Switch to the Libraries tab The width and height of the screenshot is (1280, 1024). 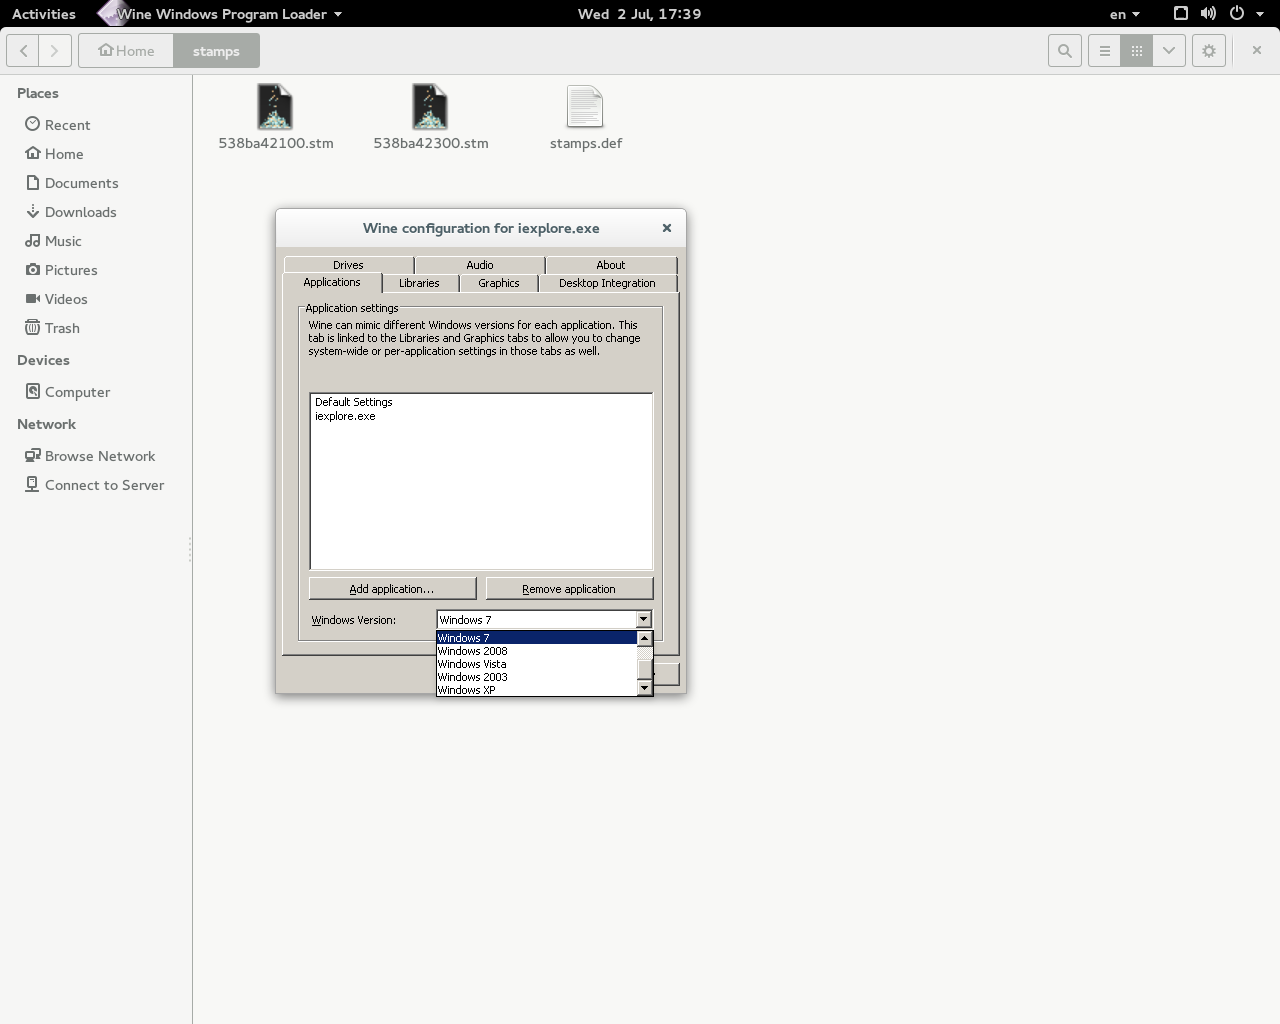(x=419, y=283)
